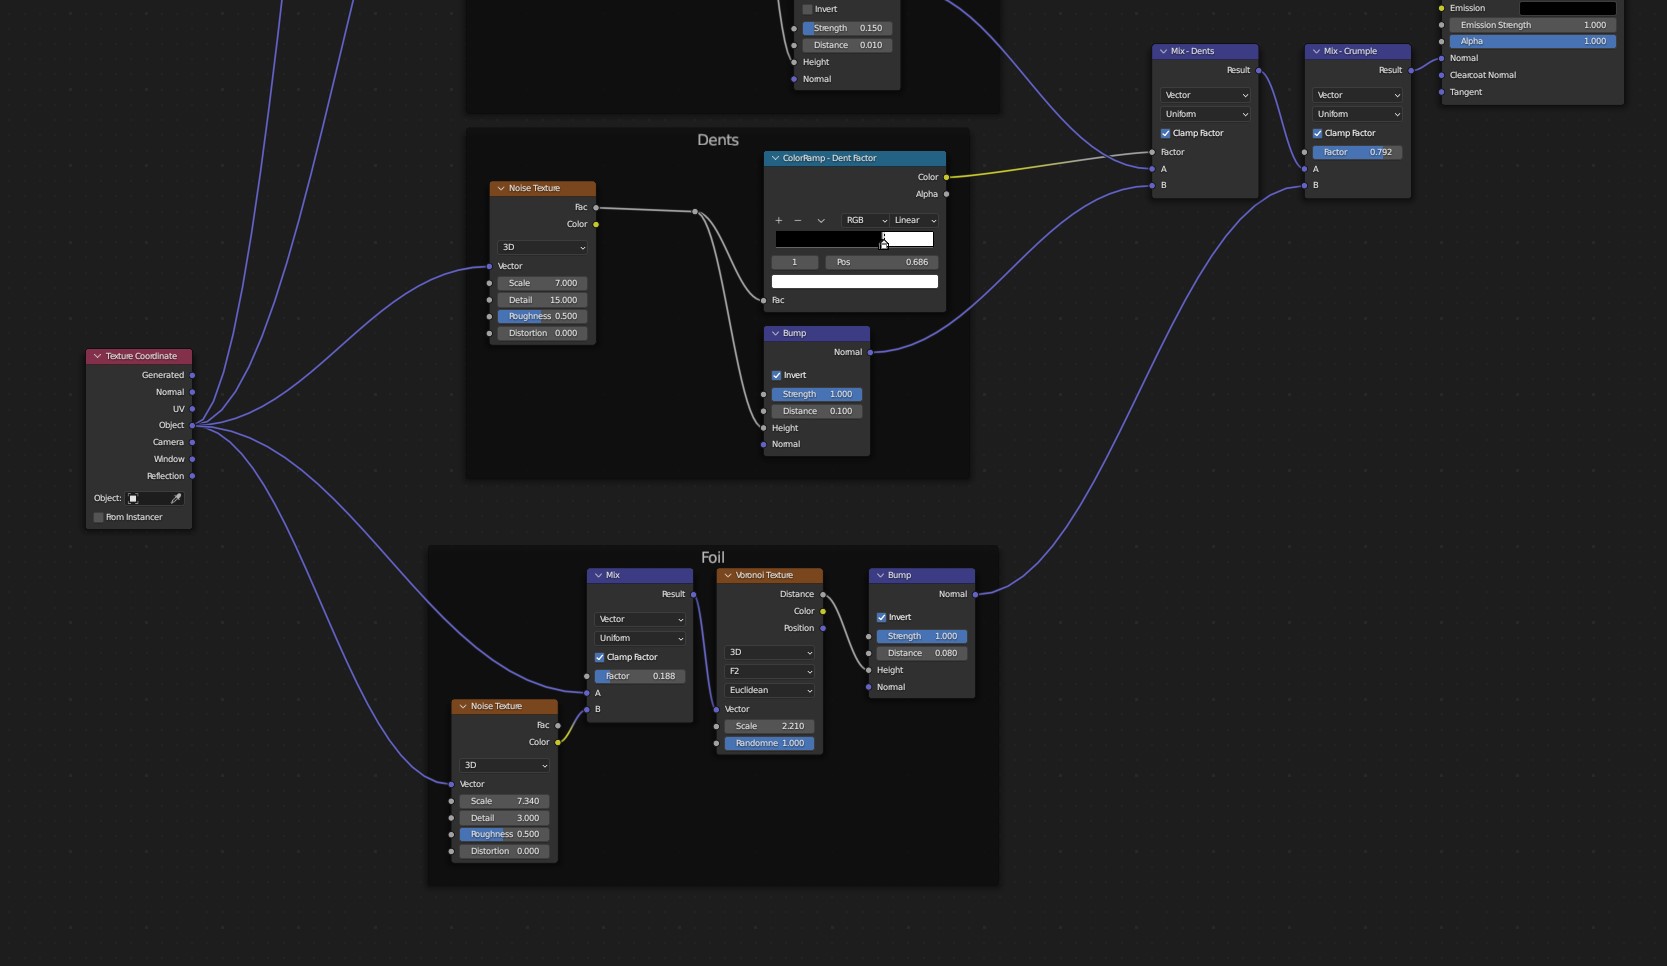
Task: Open the Vector dropdown on Mix - Crumple
Action: (1357, 95)
